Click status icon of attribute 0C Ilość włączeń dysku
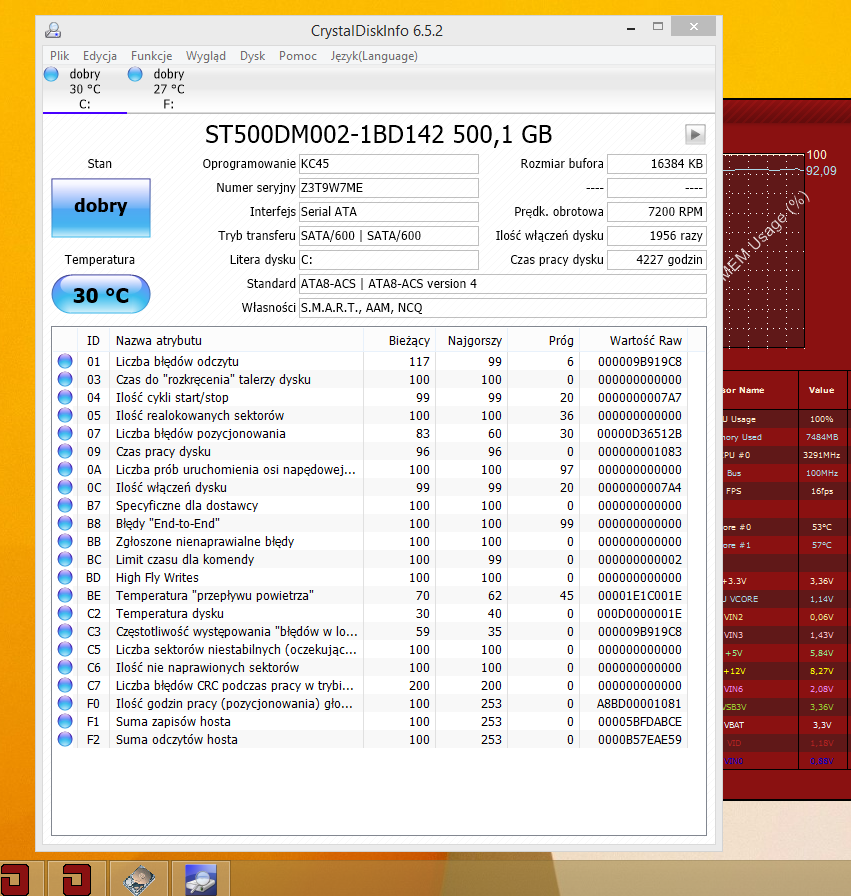Viewport: 851px width, 896px height. pyautogui.click(x=65, y=487)
